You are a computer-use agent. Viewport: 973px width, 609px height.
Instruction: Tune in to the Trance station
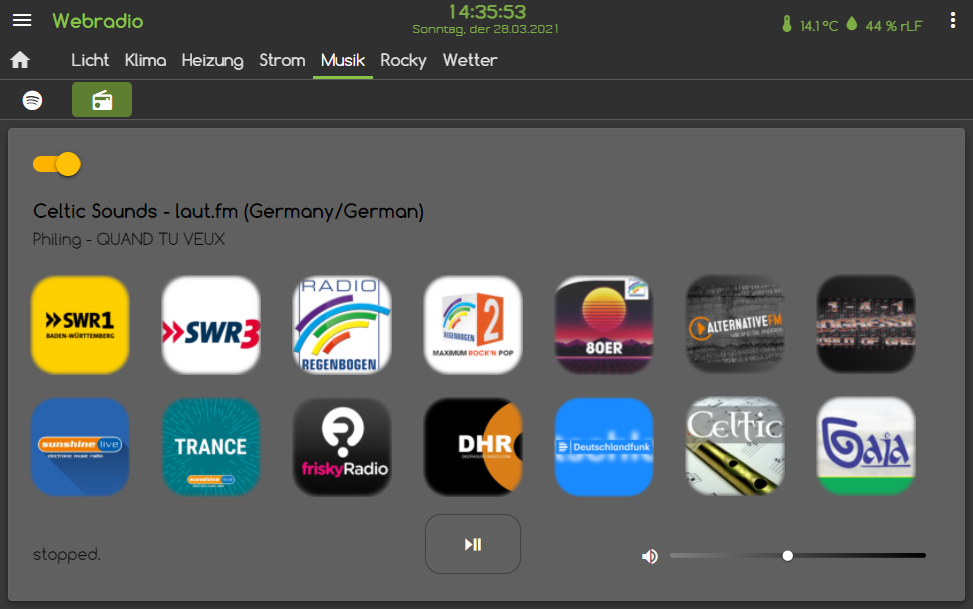(x=211, y=447)
